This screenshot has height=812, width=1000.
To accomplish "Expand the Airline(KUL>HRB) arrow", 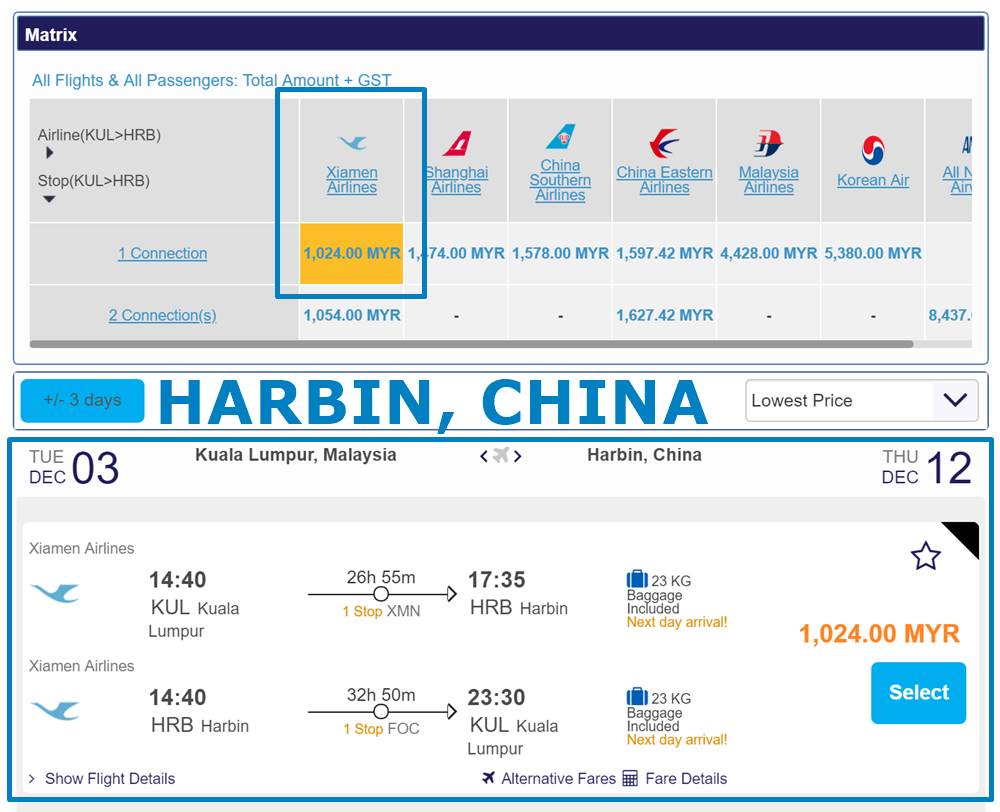I will [x=50, y=153].
